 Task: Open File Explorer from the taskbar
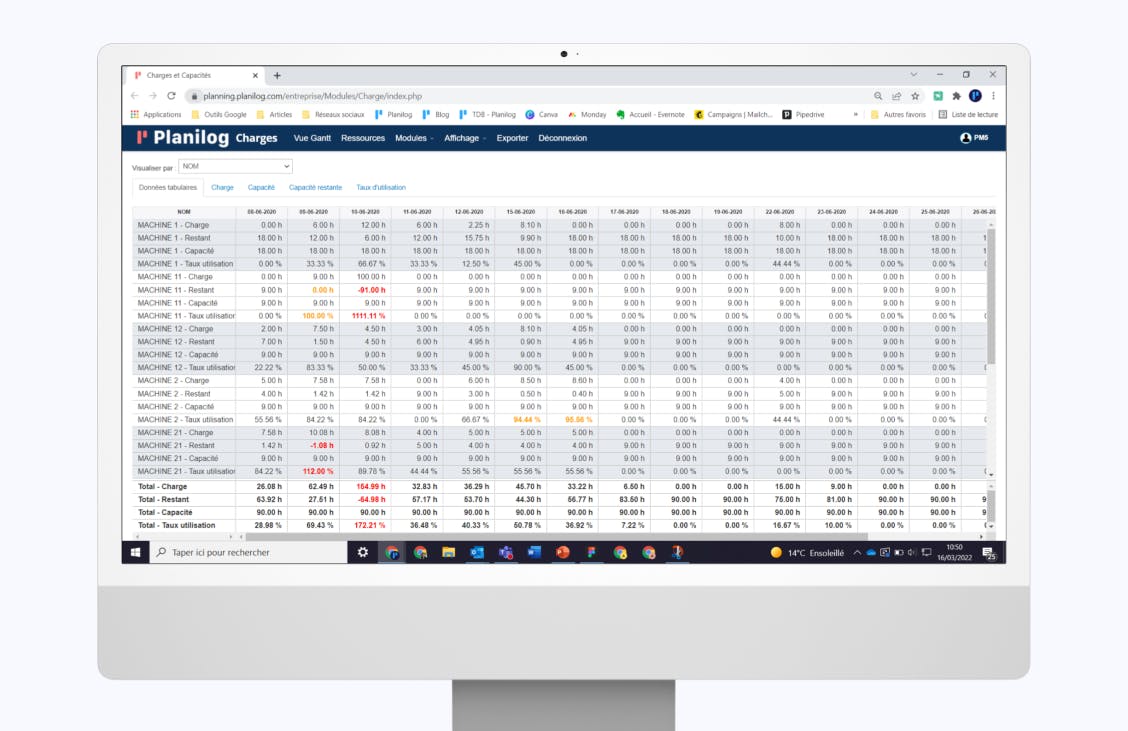(448, 553)
